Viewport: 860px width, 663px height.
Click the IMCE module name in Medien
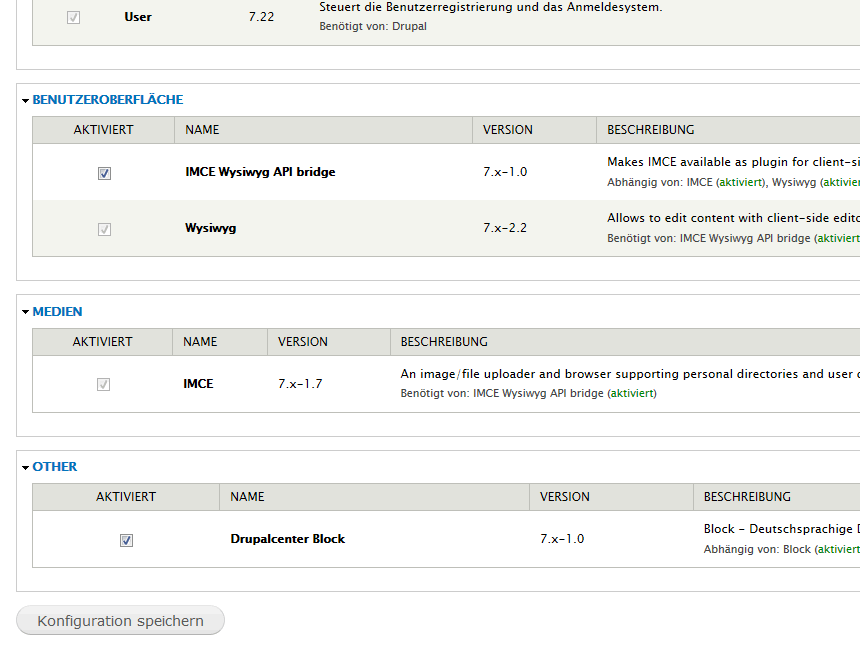click(x=198, y=384)
